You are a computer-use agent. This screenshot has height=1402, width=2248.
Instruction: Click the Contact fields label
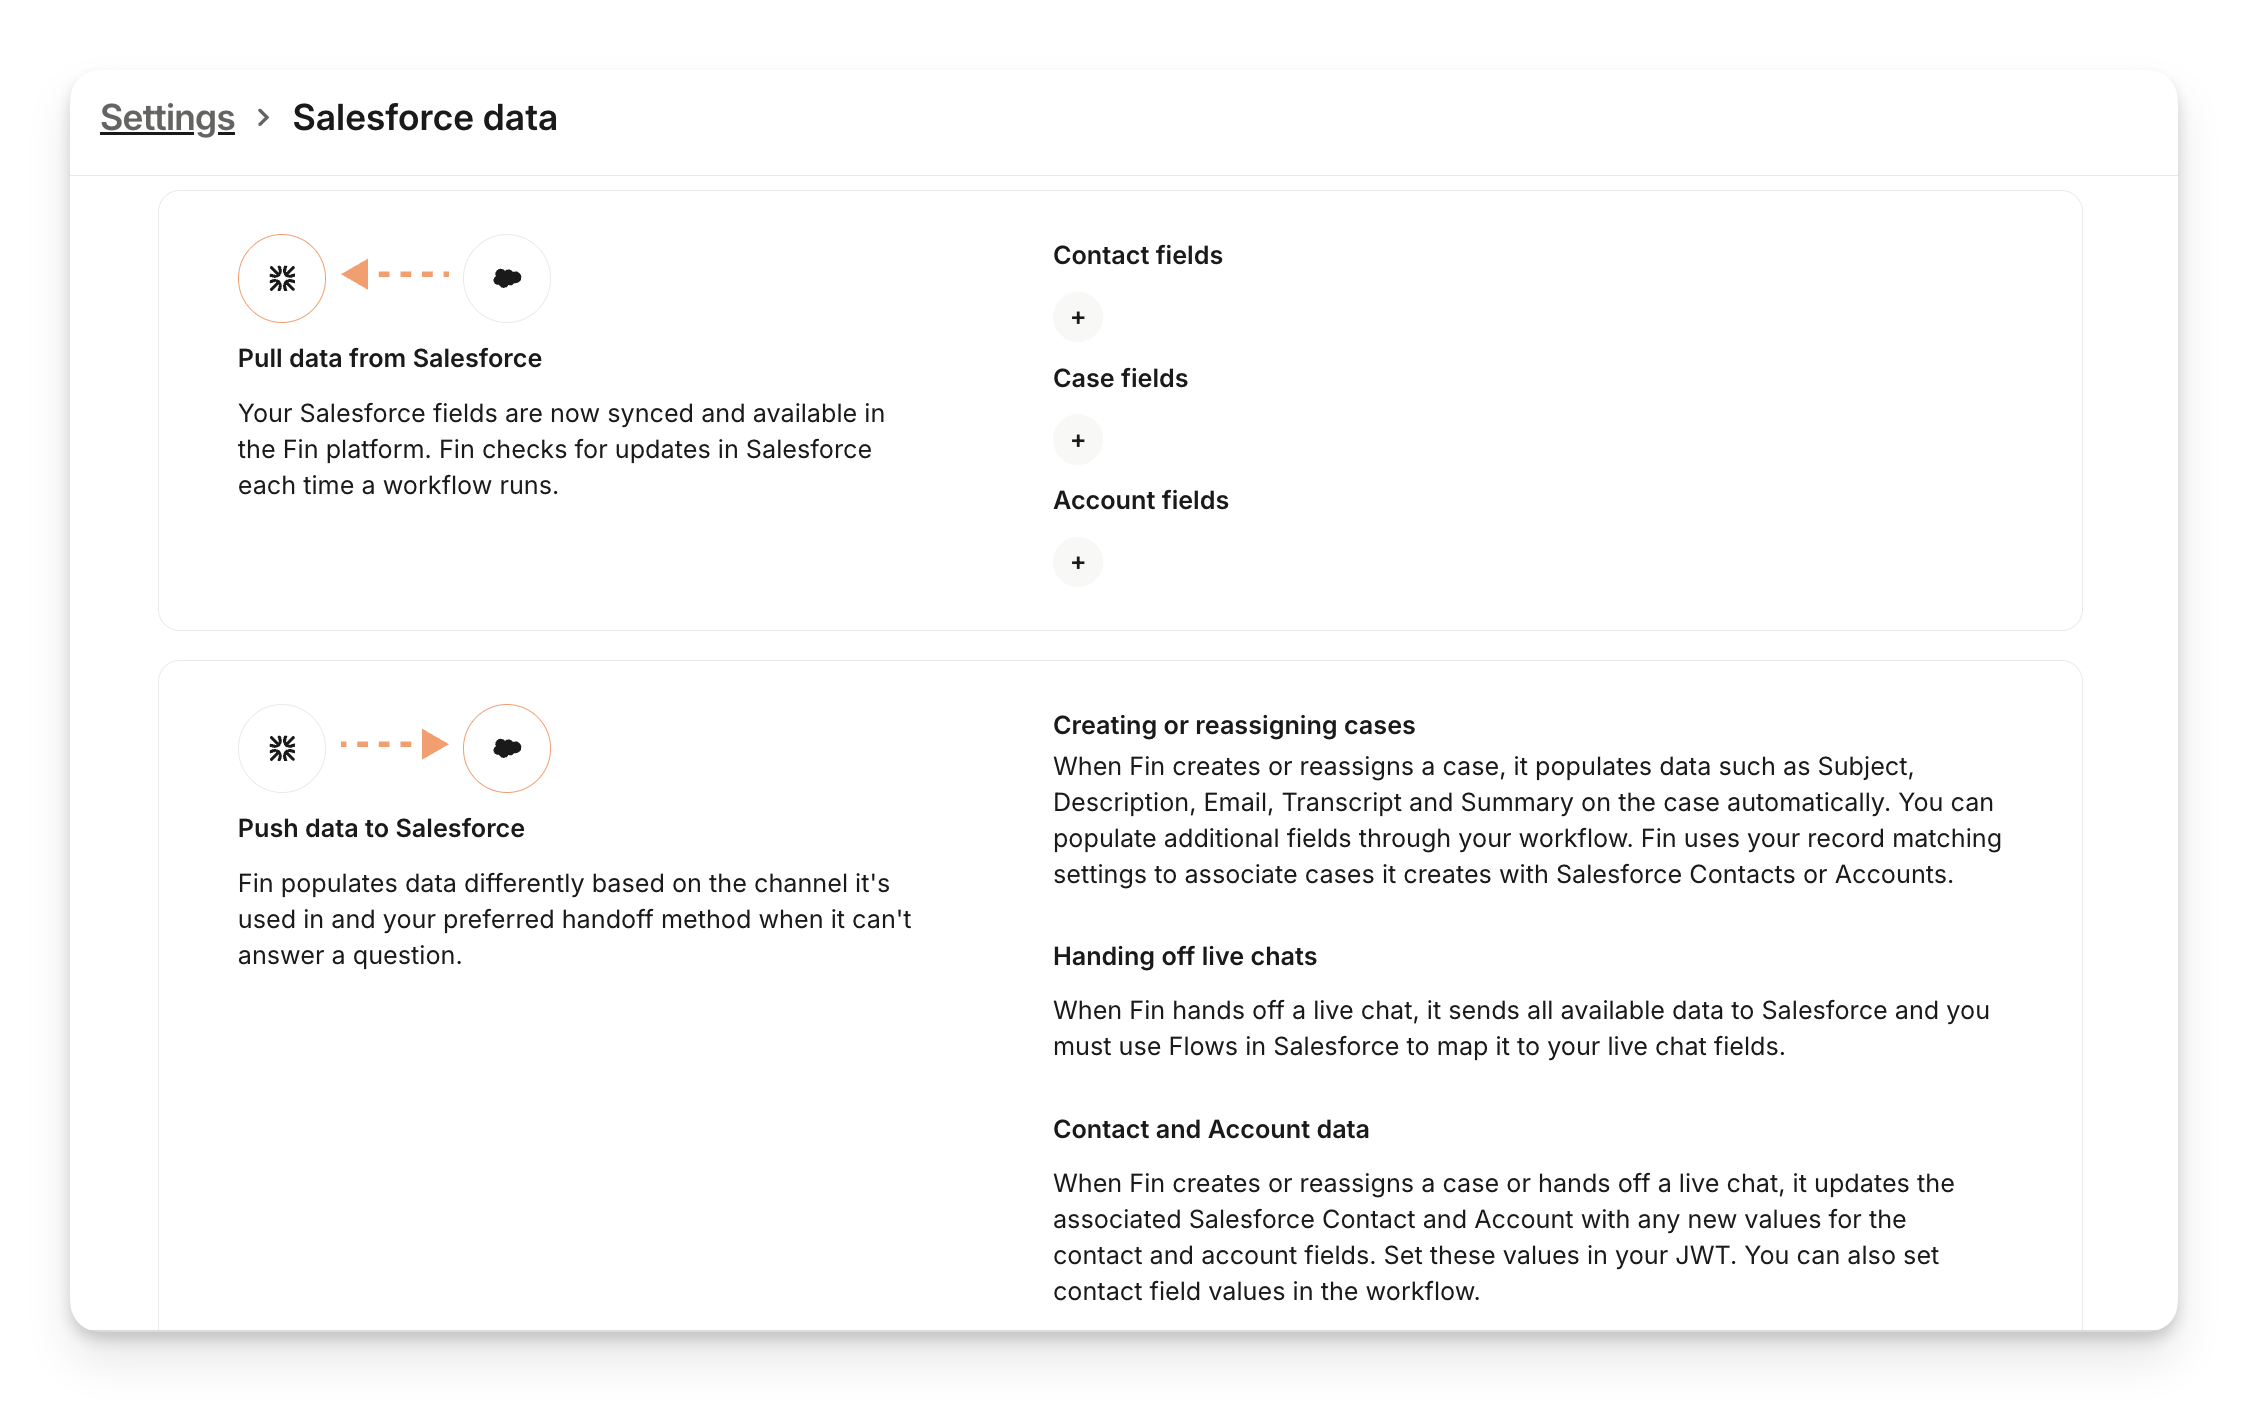1137,256
